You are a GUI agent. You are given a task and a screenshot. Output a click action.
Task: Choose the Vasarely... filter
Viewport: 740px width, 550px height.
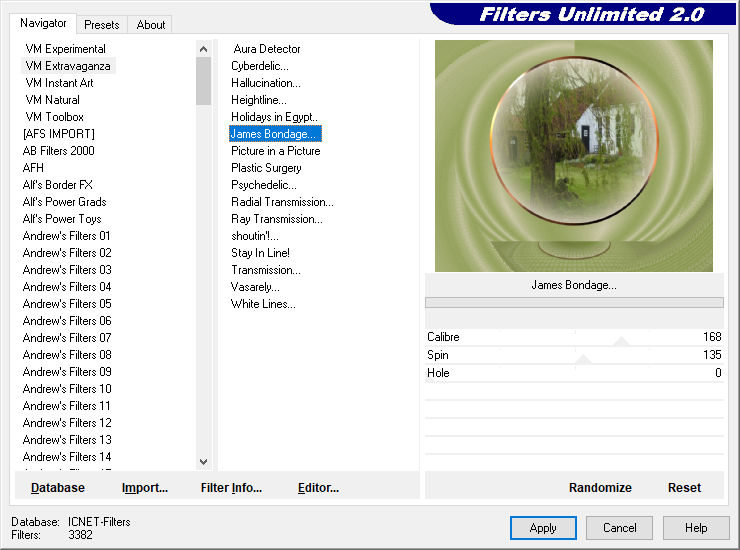pyautogui.click(x=255, y=287)
